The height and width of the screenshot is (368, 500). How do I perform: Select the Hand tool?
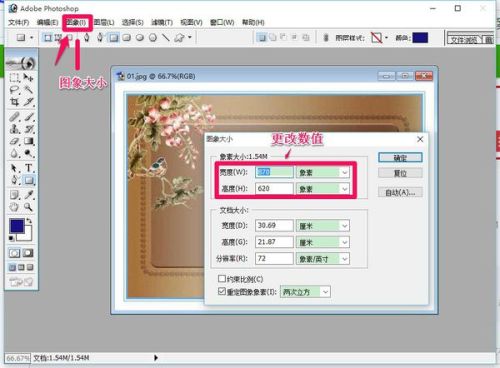pos(14,207)
